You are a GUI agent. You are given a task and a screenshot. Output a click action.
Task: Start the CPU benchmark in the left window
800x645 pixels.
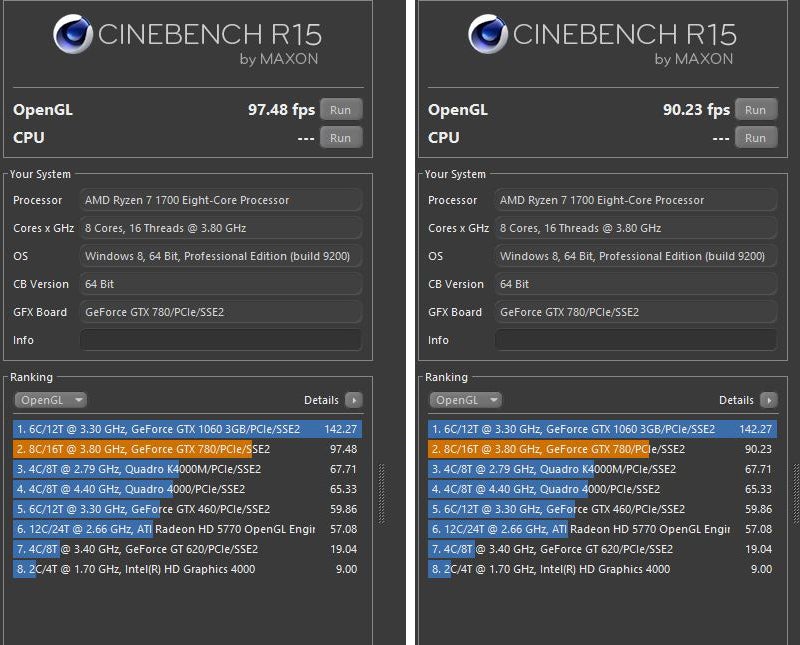tap(341, 138)
